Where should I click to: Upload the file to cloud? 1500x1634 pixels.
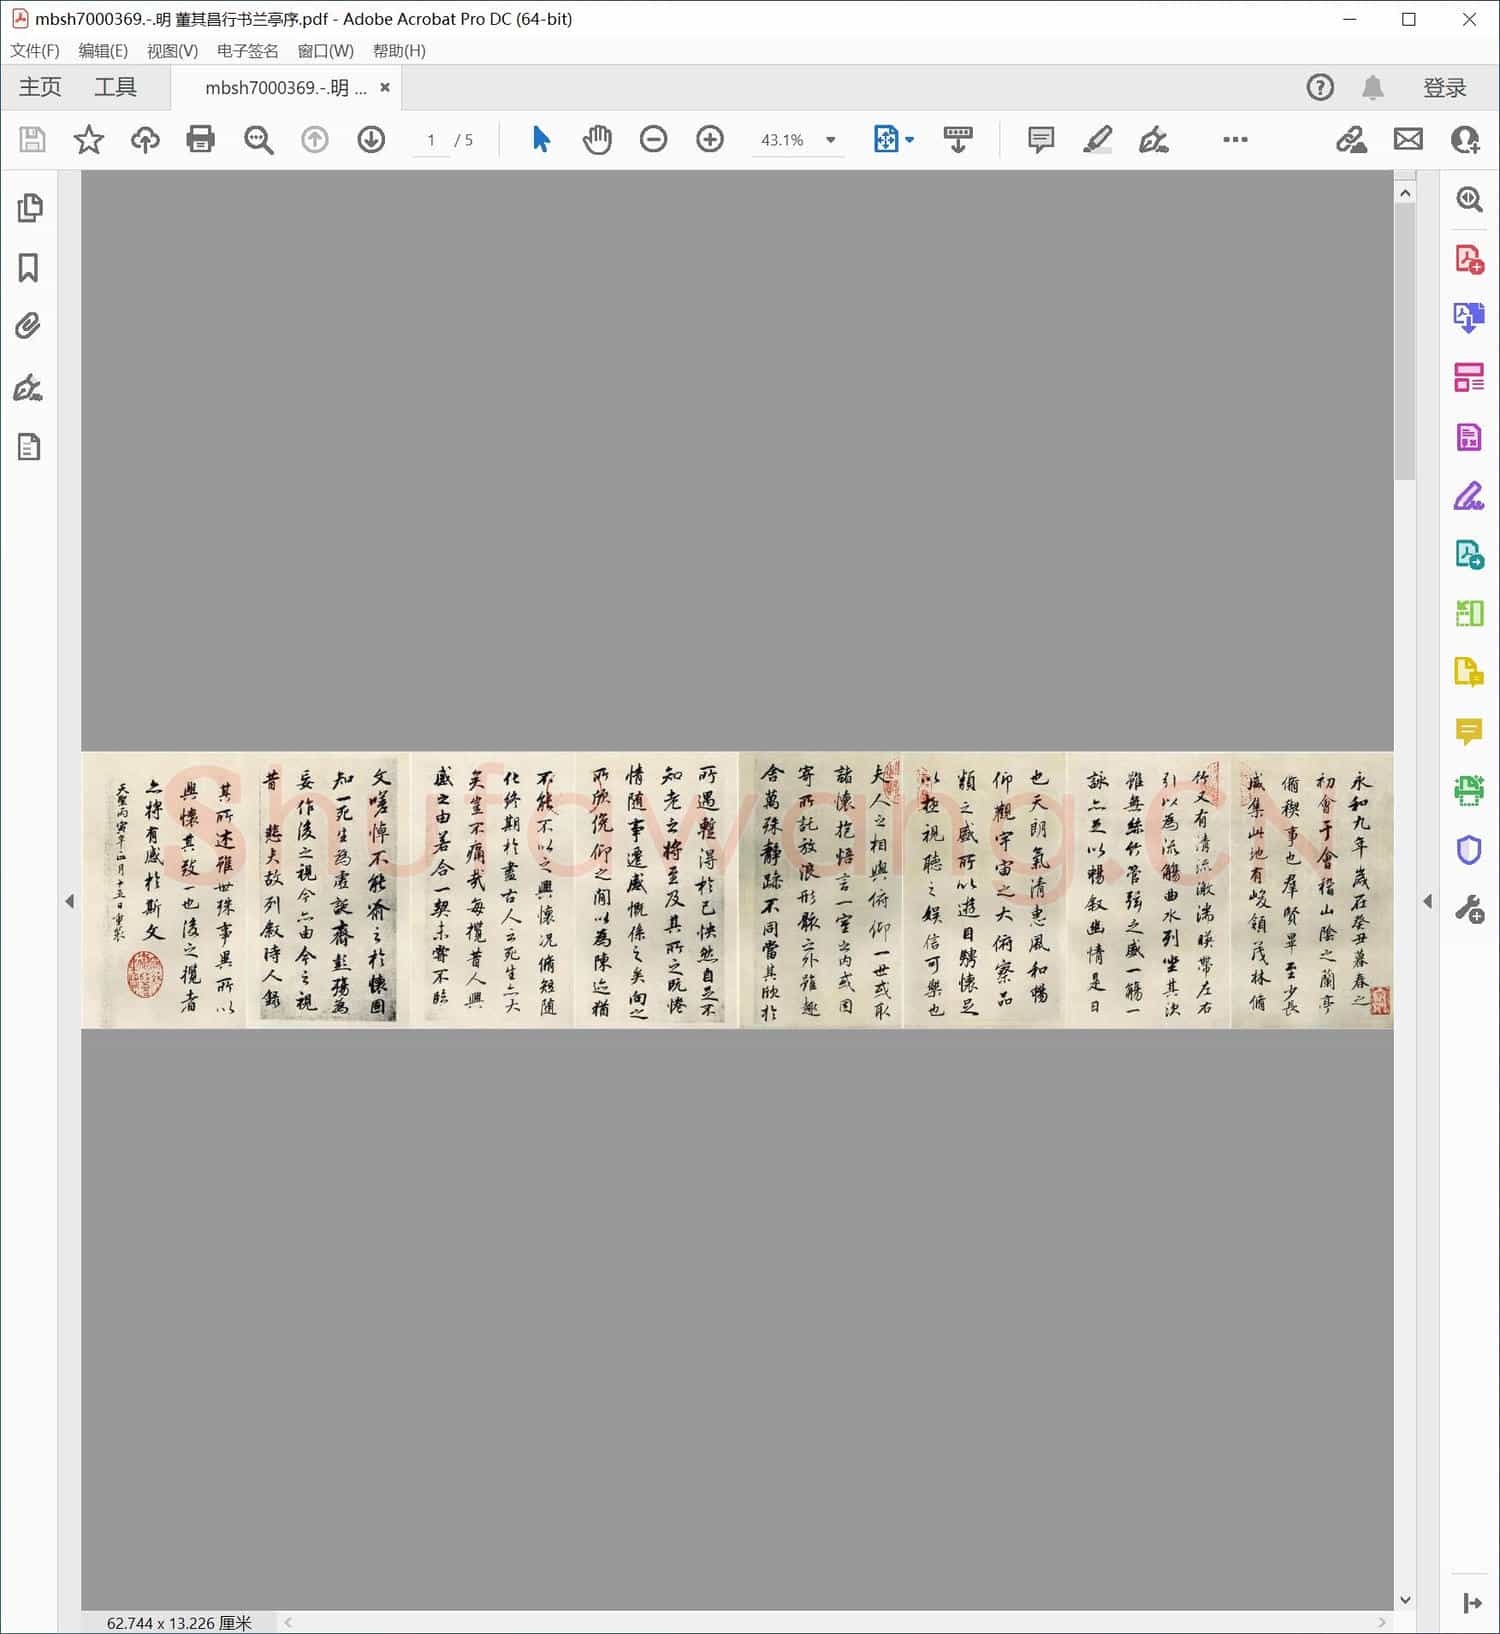145,139
